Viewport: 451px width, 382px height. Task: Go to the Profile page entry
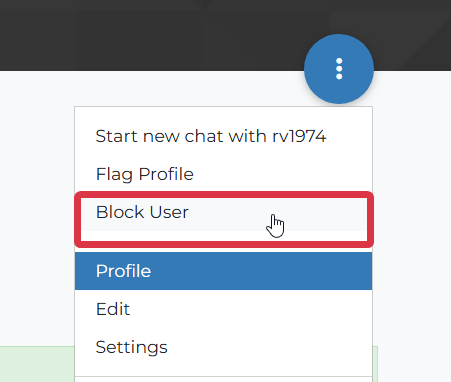click(x=223, y=271)
